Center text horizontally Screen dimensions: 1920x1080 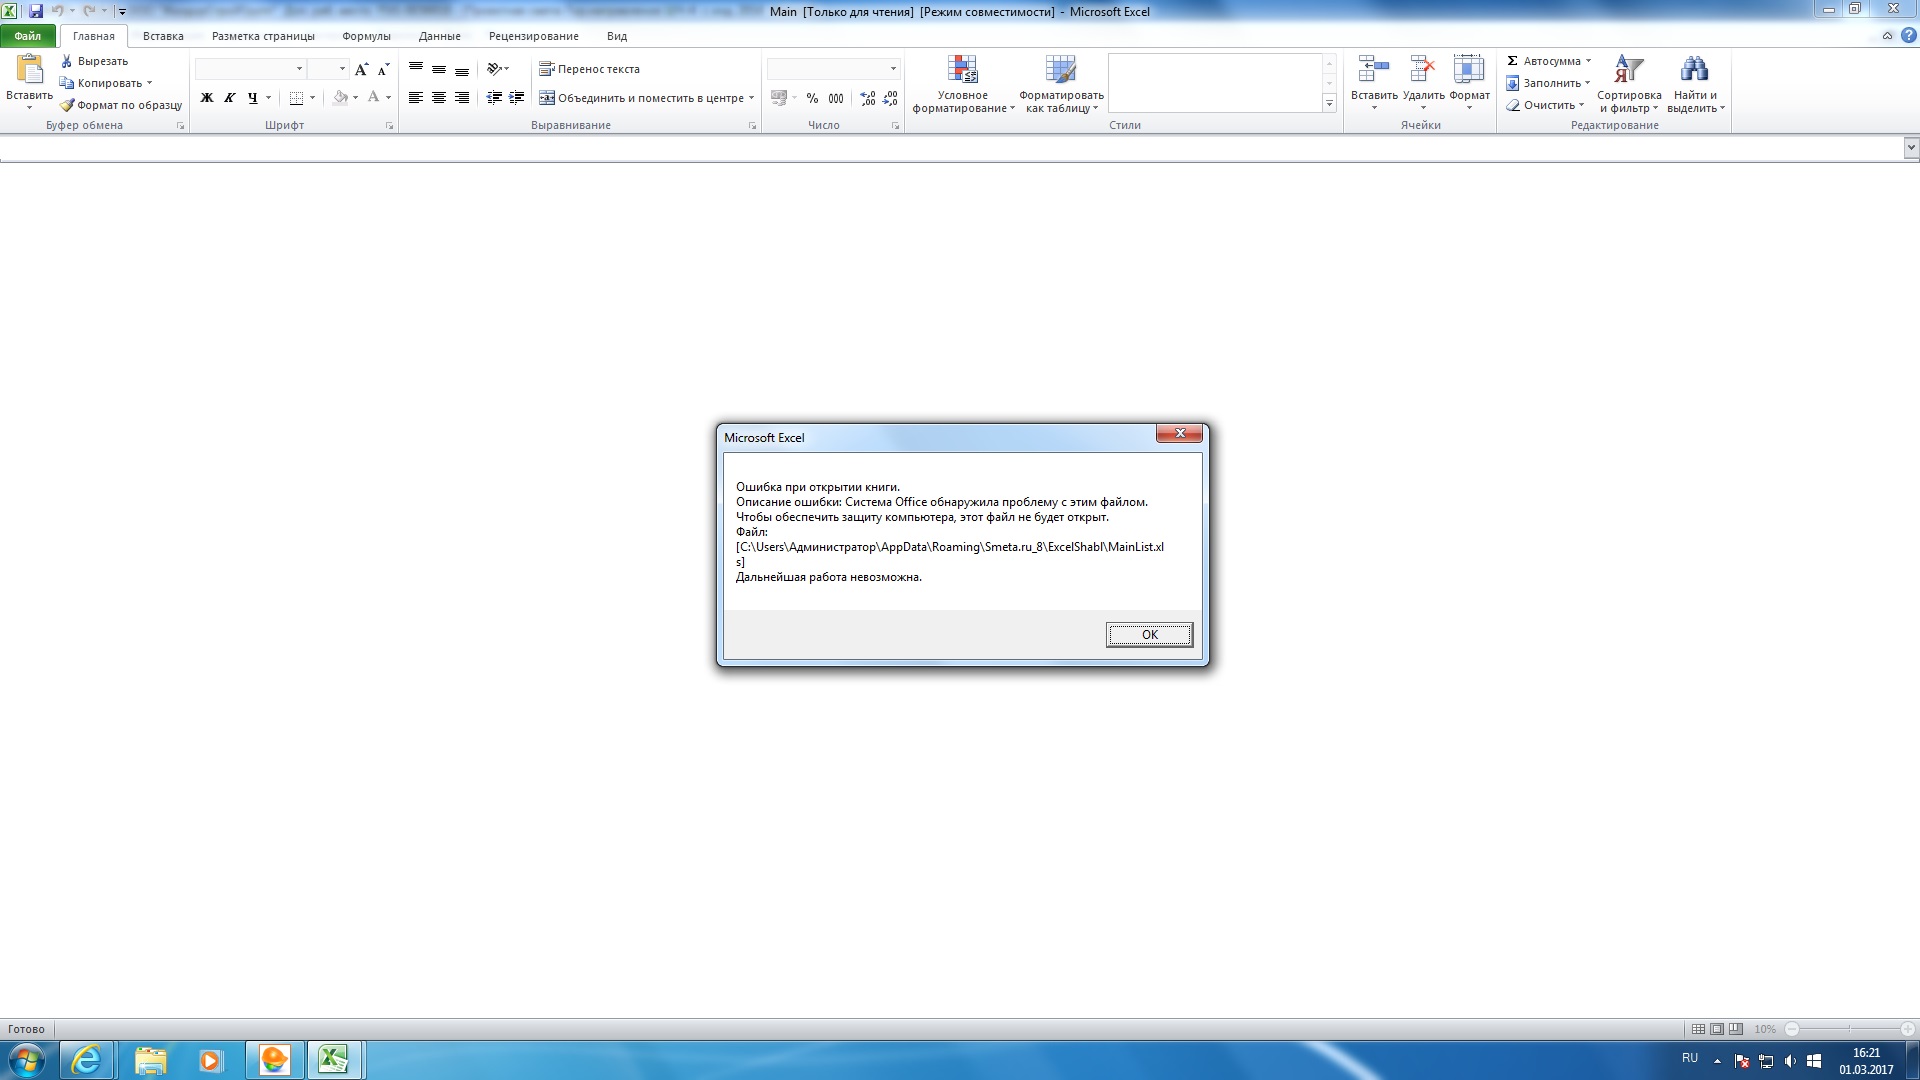click(439, 97)
